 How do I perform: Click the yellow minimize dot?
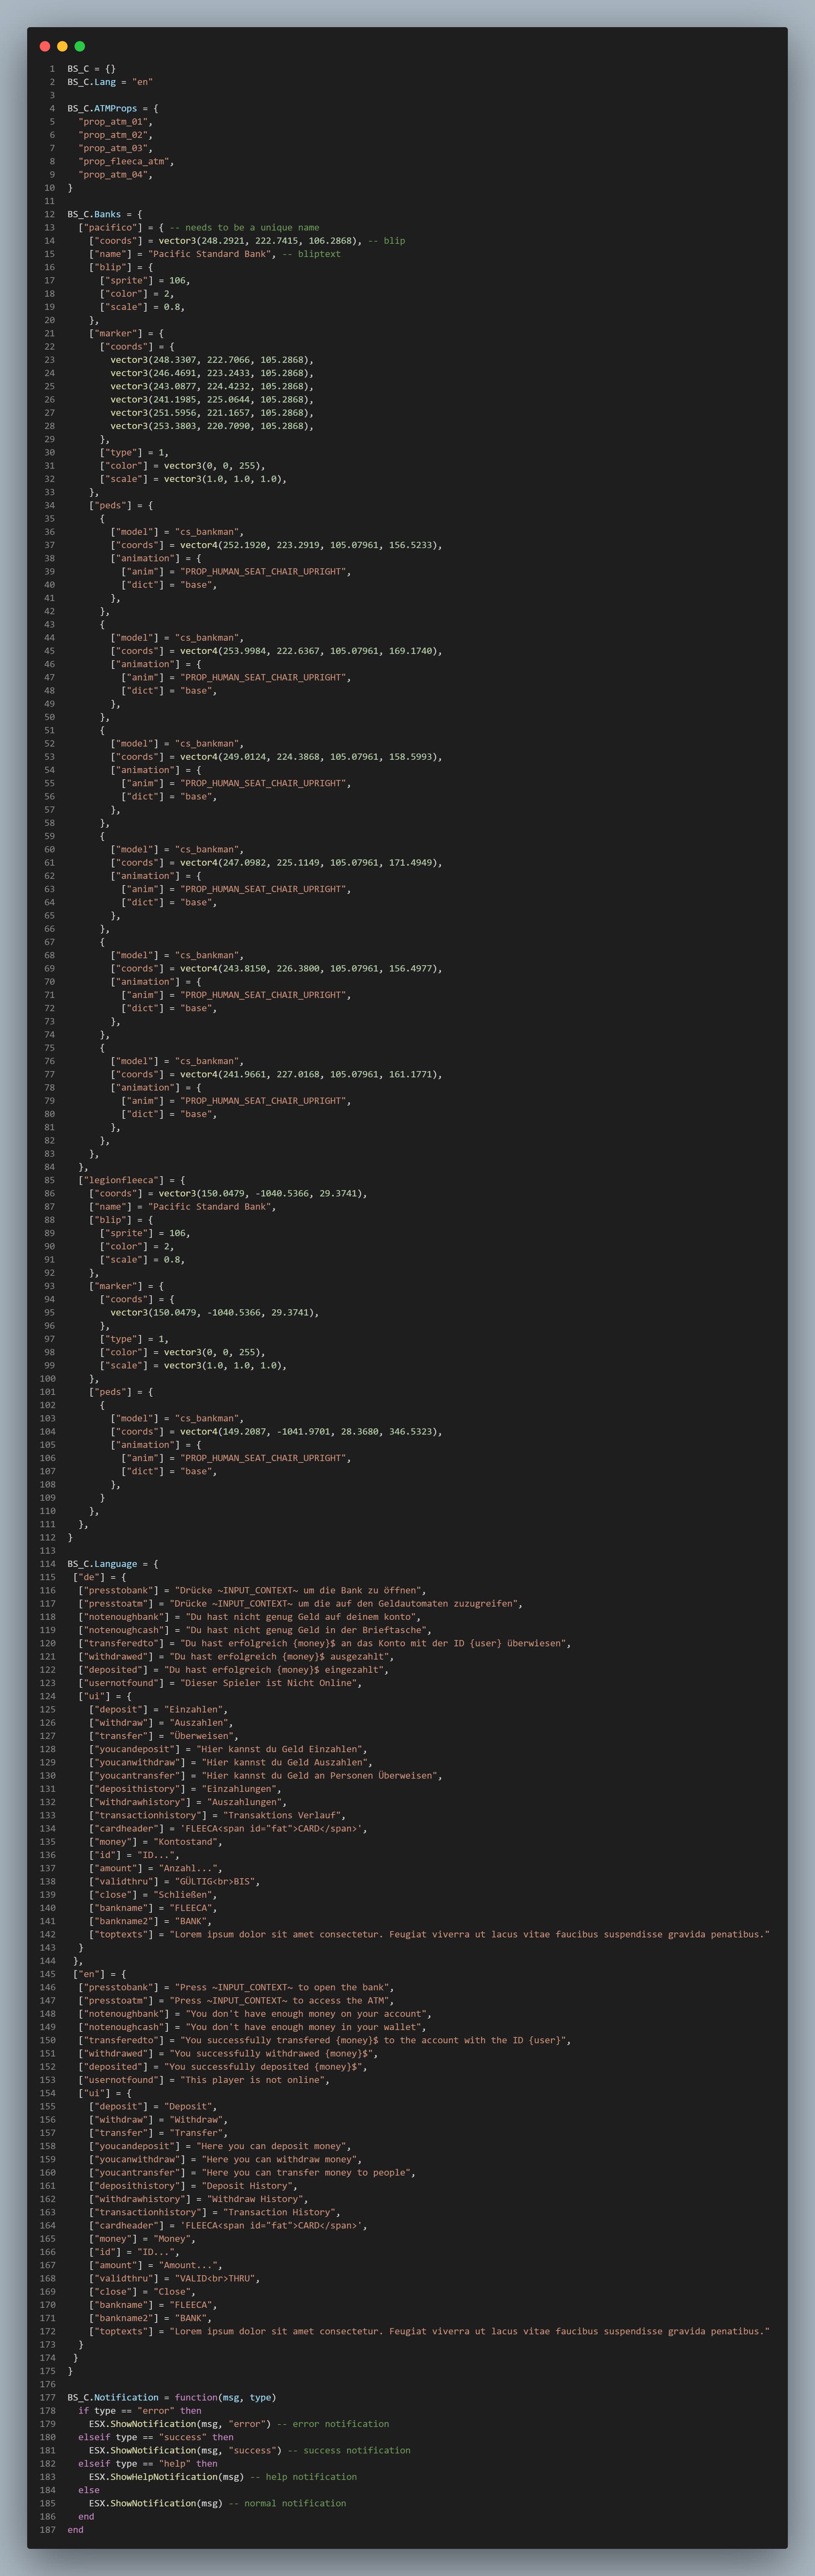point(62,46)
